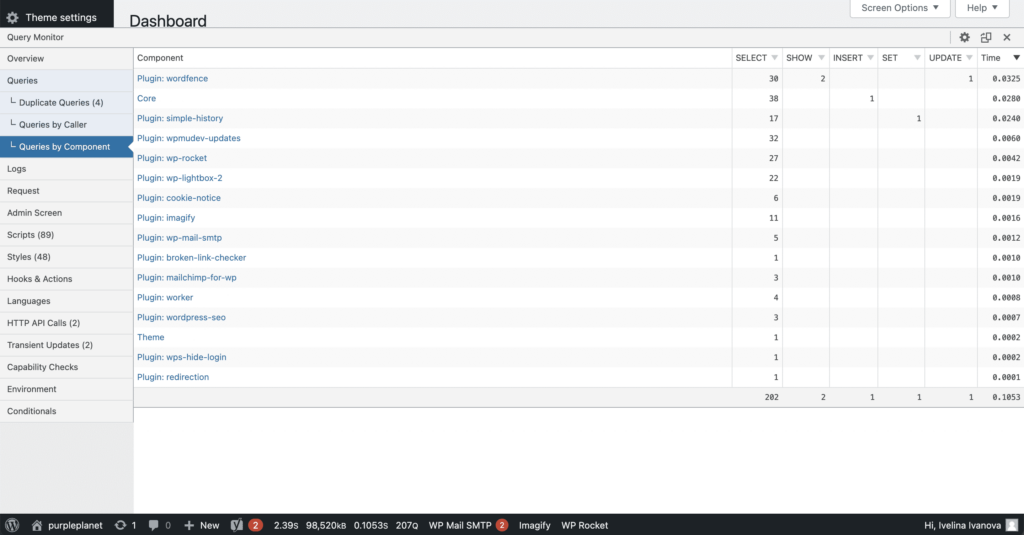Screen dimensions: 1024x535
Task: Close the Query Monitor panel
Action: [1007, 37]
